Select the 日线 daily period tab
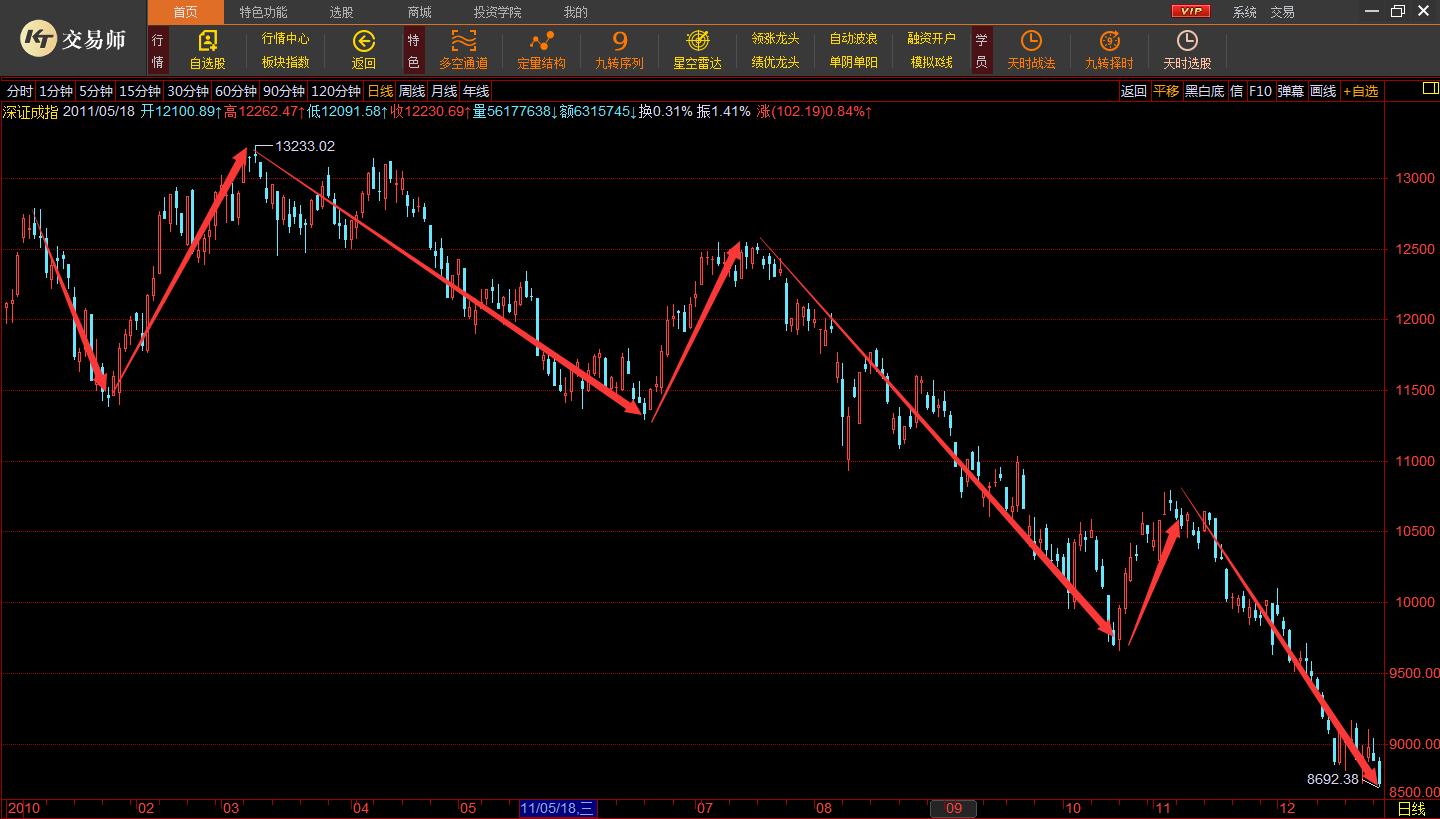The image size is (1440, 819). tap(380, 91)
